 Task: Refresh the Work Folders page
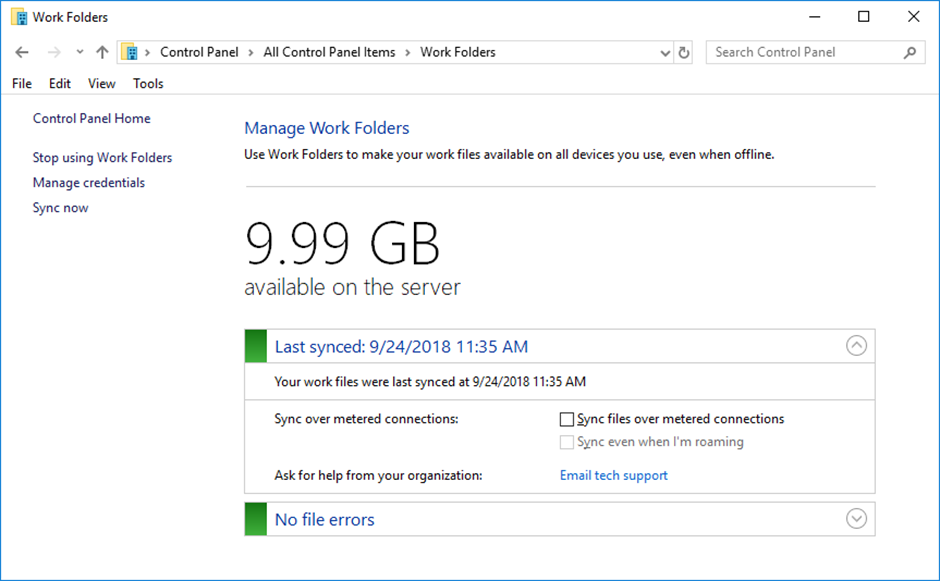tap(683, 53)
